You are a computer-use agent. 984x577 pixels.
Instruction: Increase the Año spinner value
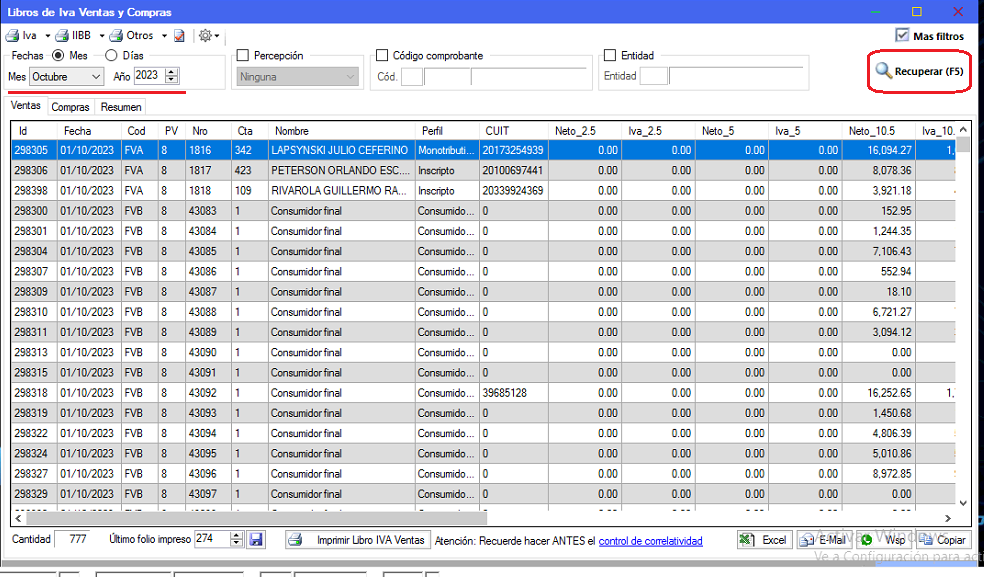pos(172,72)
